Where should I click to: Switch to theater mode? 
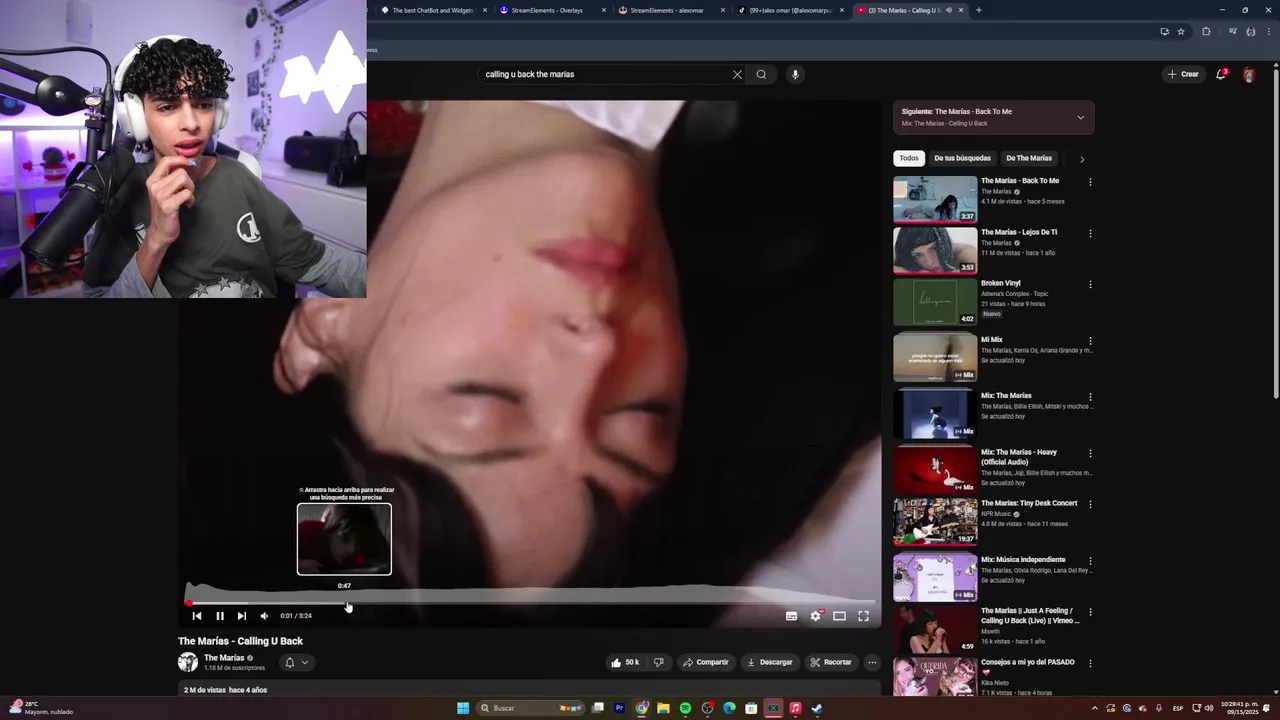pos(839,616)
